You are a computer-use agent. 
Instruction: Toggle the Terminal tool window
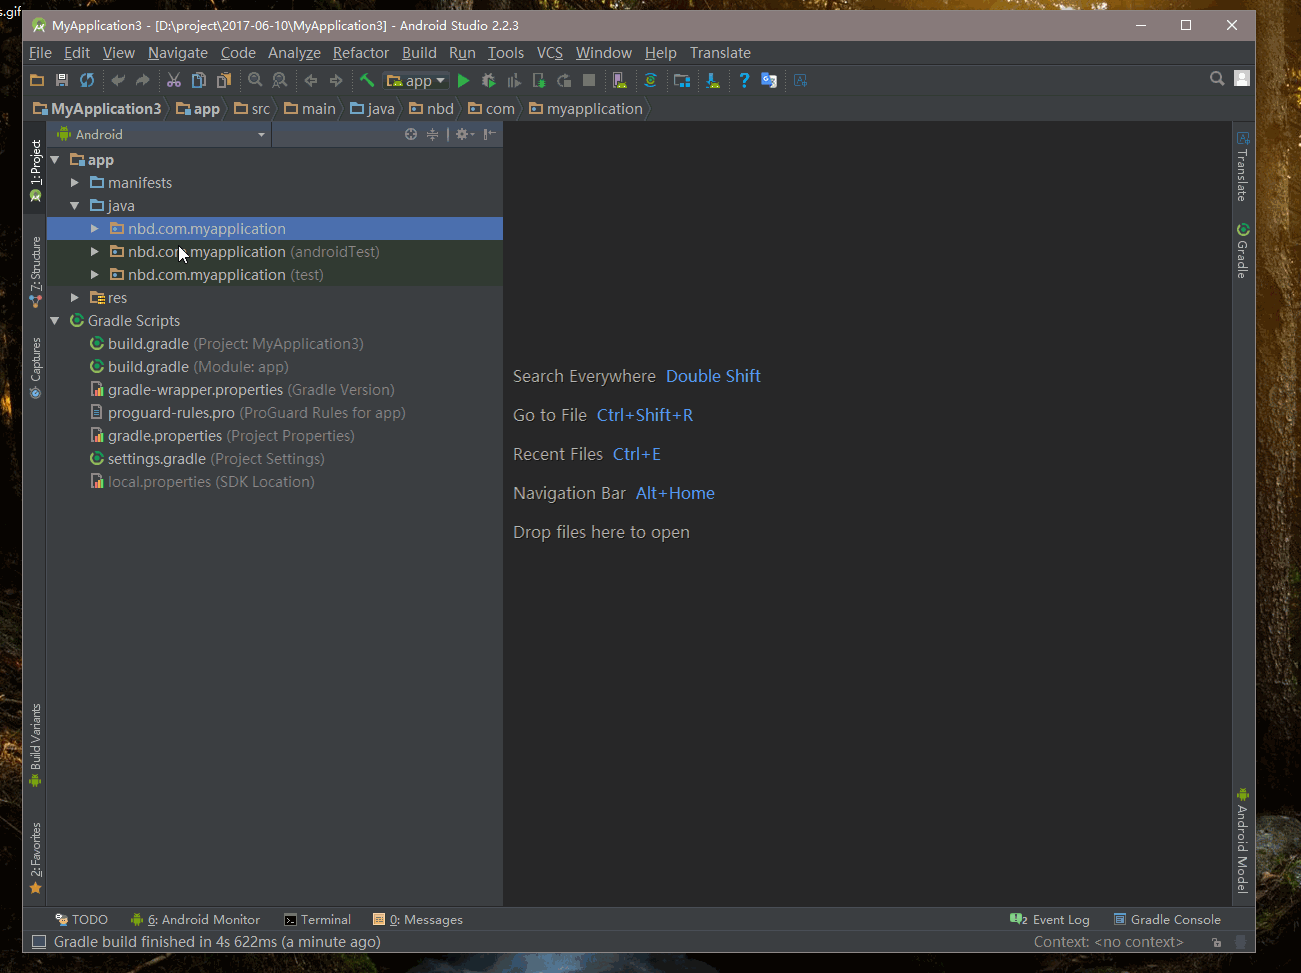click(317, 920)
